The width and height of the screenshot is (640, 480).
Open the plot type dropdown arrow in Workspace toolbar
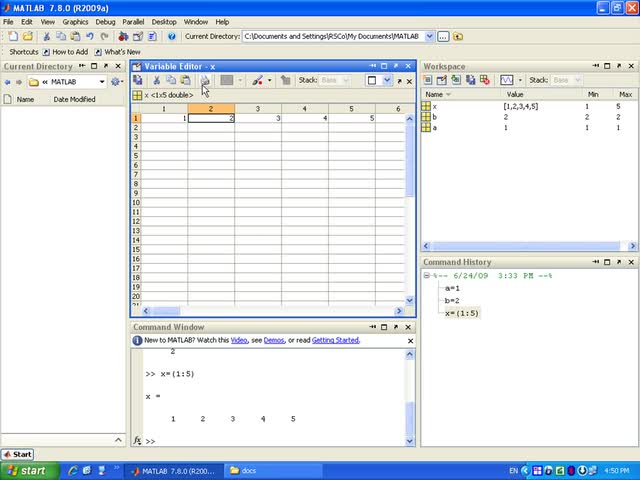coord(520,80)
